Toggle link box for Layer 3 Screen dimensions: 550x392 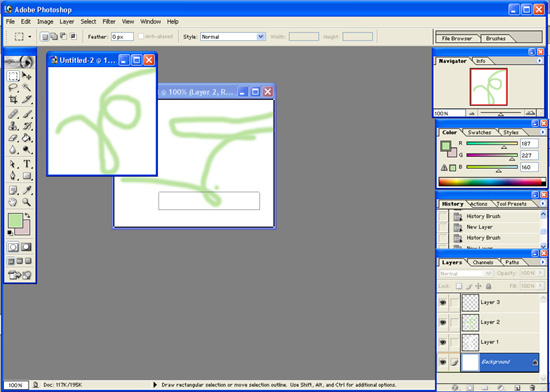454,302
